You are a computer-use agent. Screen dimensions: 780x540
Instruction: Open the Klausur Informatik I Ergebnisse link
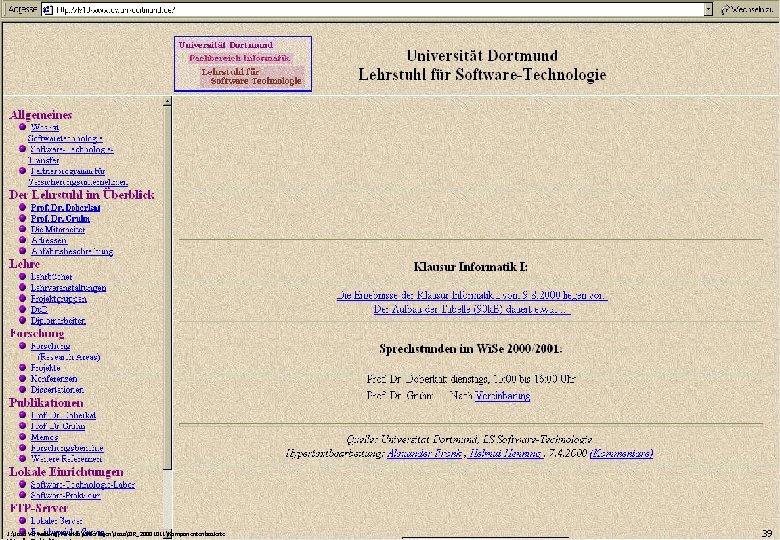(x=472, y=295)
